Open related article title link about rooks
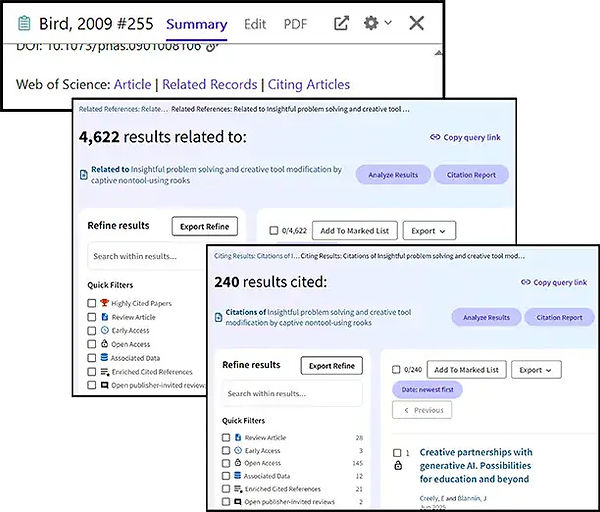Image resolution: width=600 pixels, height=512 pixels. (x=217, y=175)
